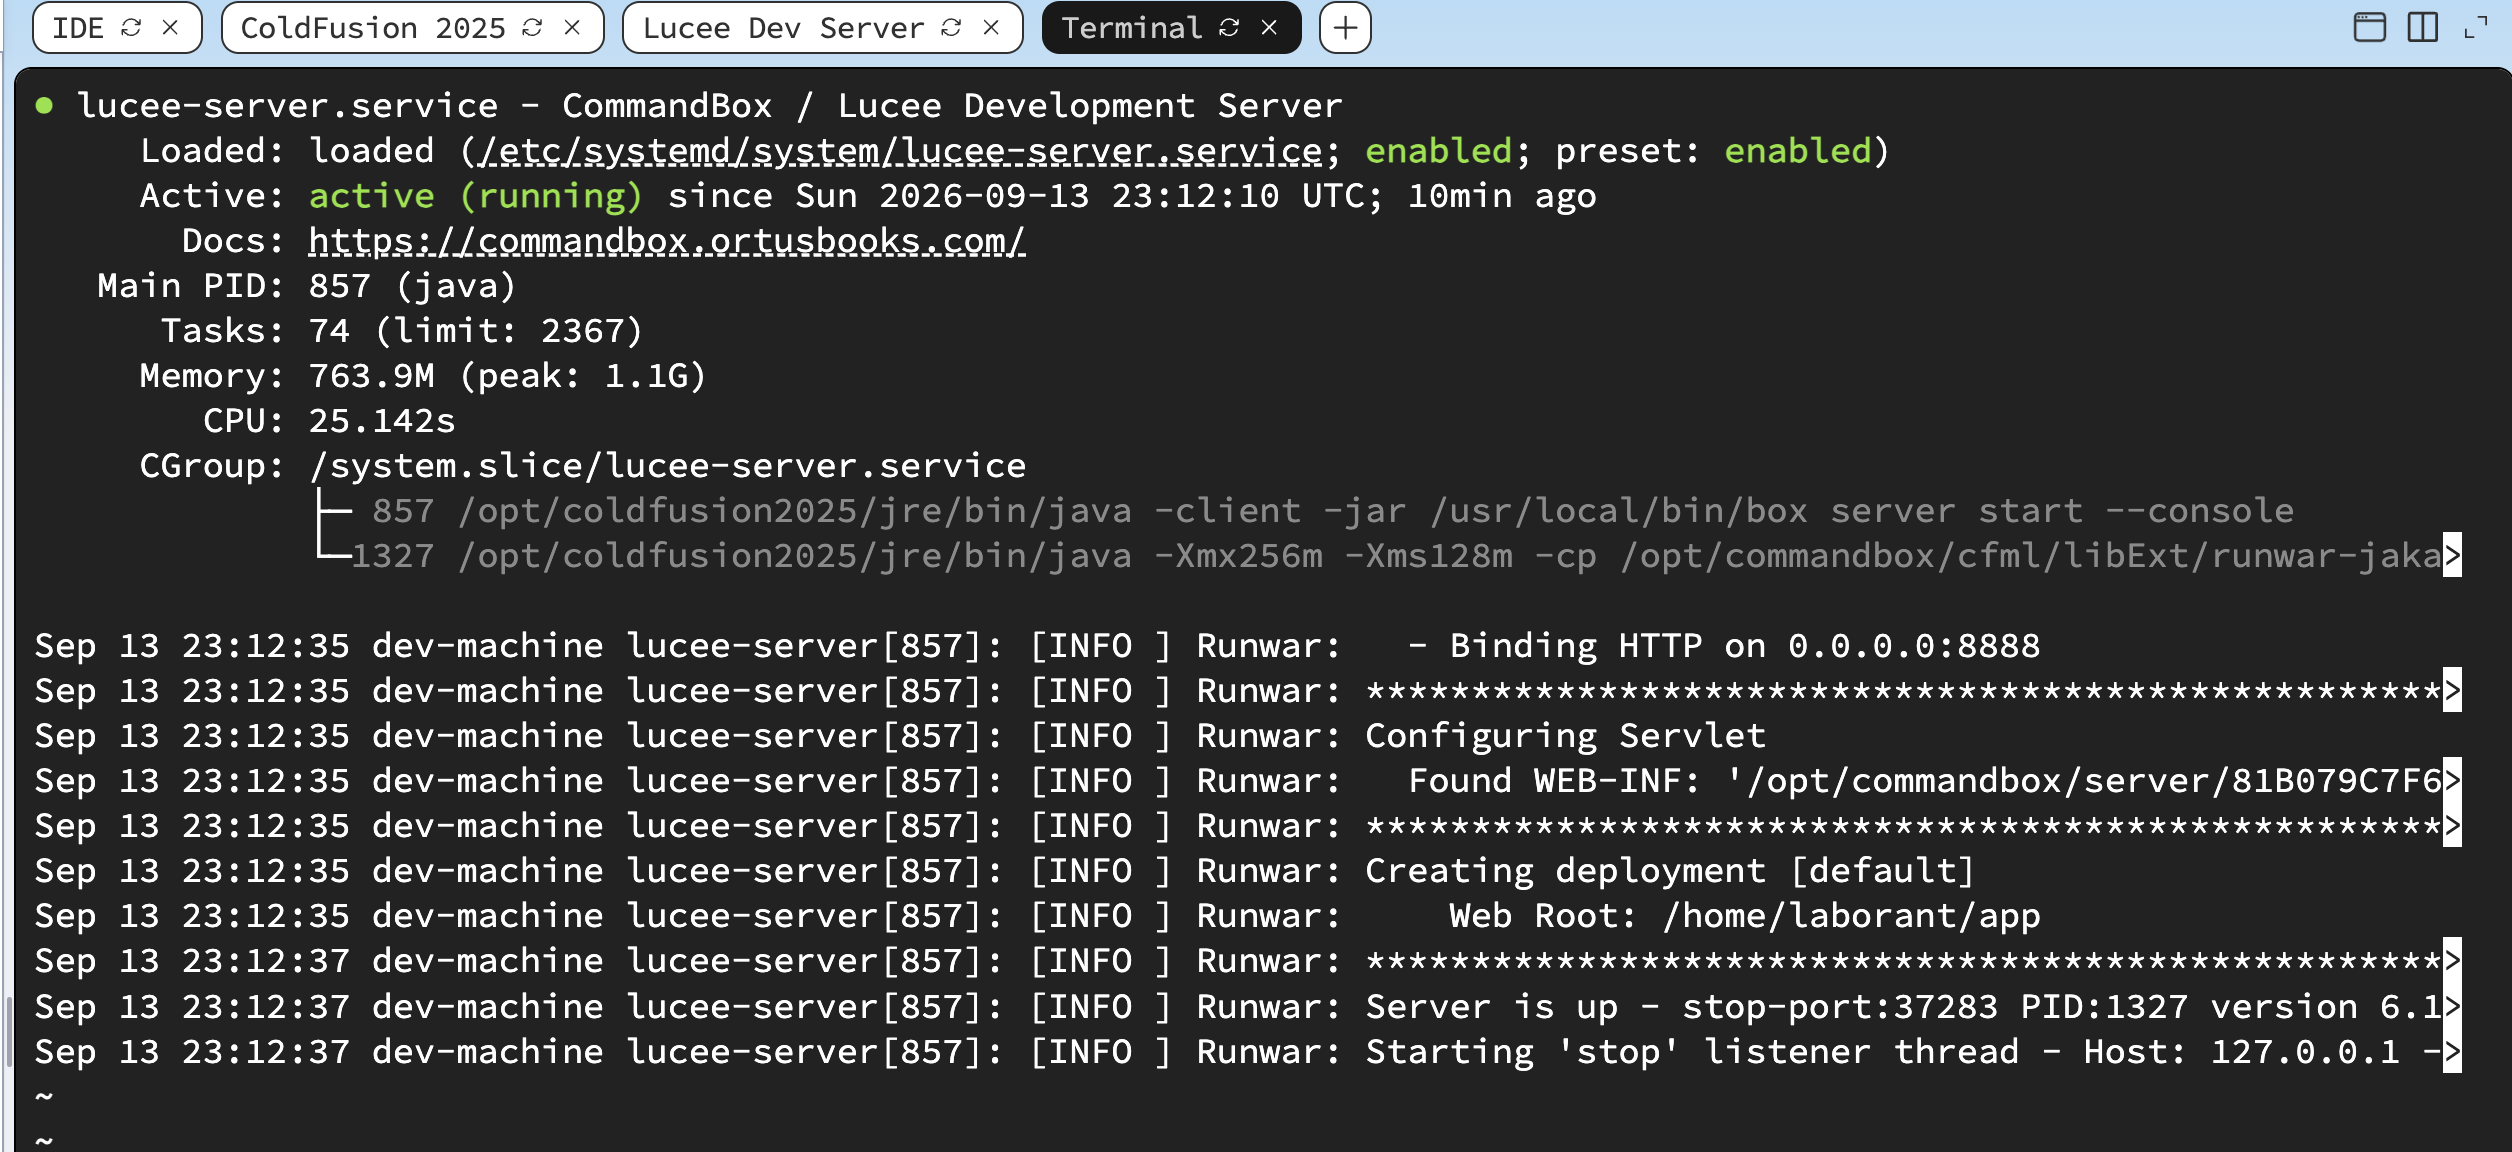Screen dimensions: 2512x1152
Task: Click the 'preset: enabled' text
Action: [x=1712, y=151]
